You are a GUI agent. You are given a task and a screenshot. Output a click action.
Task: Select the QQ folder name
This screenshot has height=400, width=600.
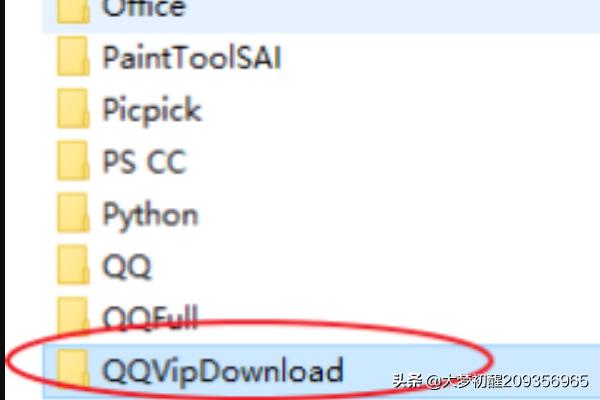click(127, 267)
